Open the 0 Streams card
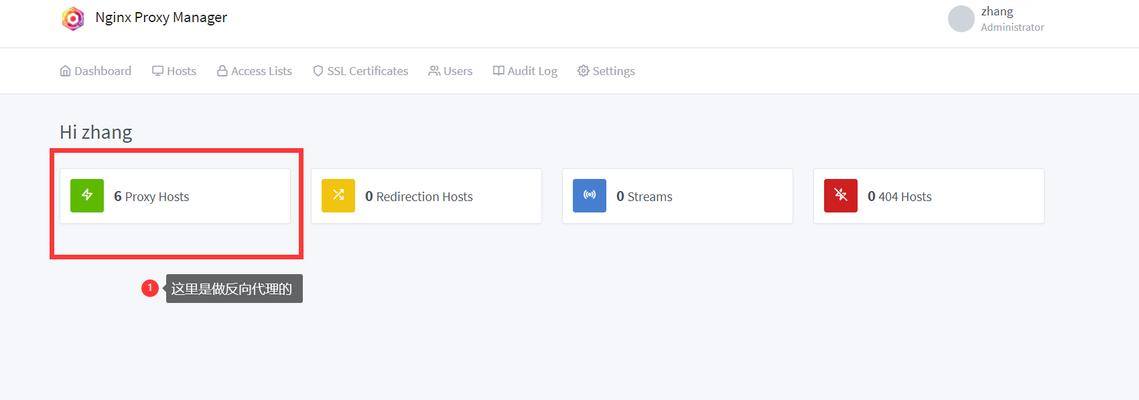 [678, 196]
